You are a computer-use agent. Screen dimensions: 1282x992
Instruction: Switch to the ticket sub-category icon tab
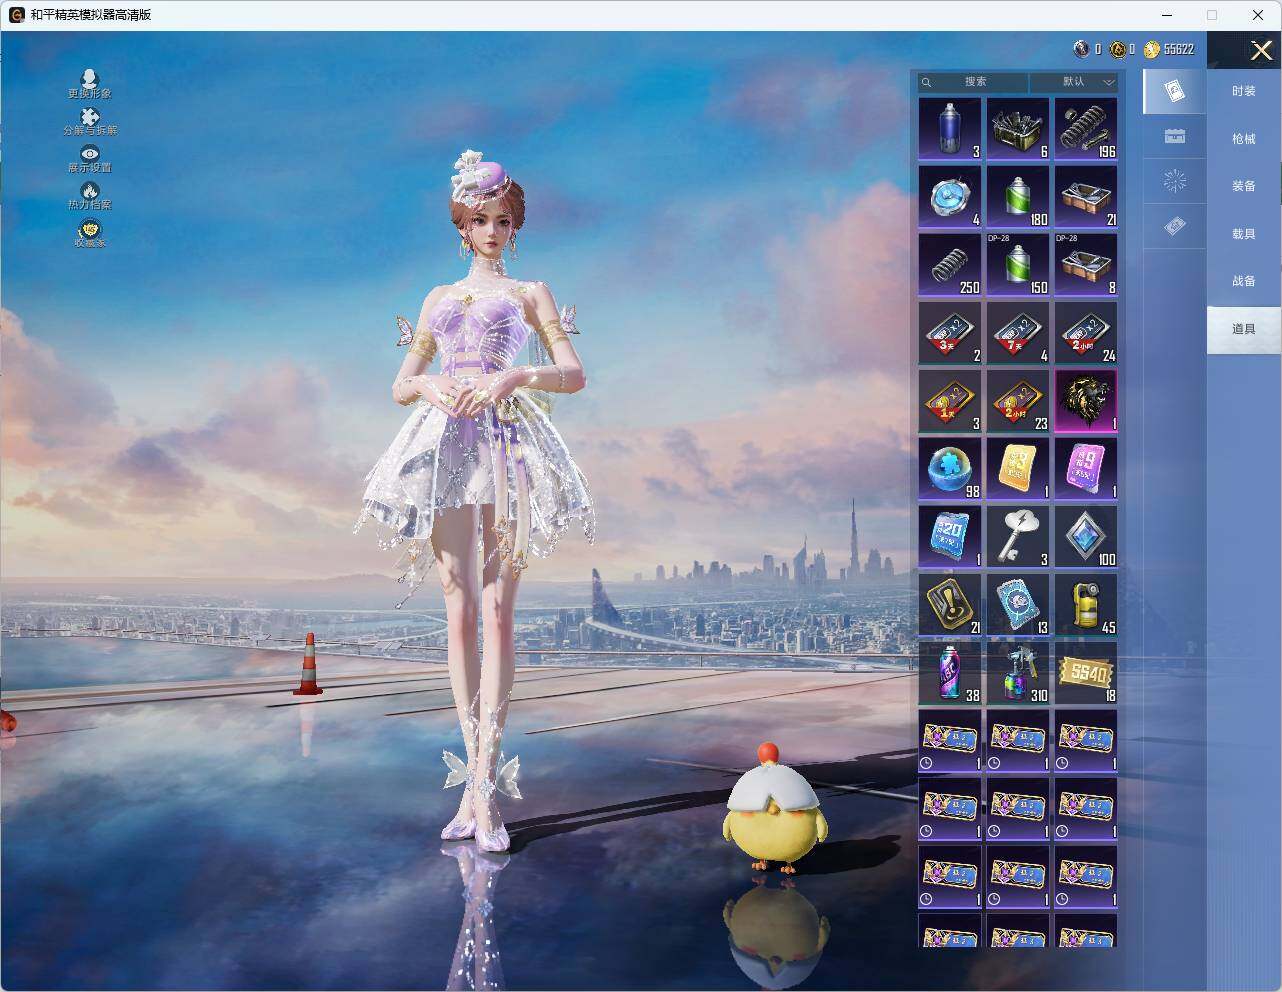point(1175,227)
